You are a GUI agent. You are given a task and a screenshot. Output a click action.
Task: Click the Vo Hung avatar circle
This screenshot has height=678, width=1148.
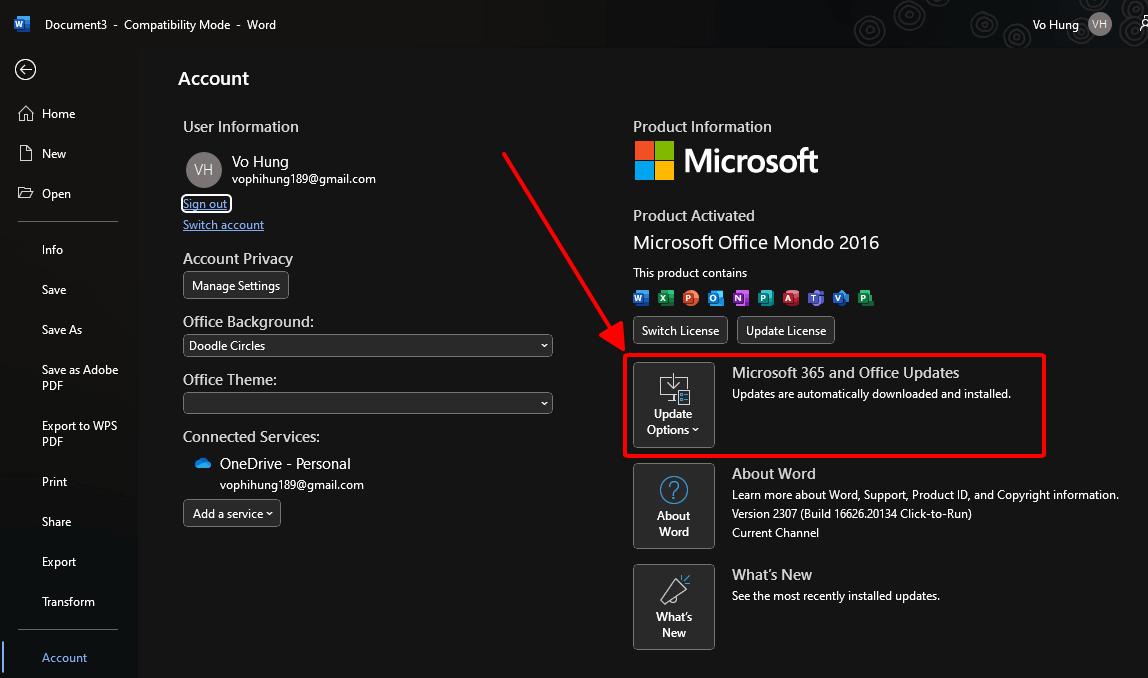[x=204, y=170]
